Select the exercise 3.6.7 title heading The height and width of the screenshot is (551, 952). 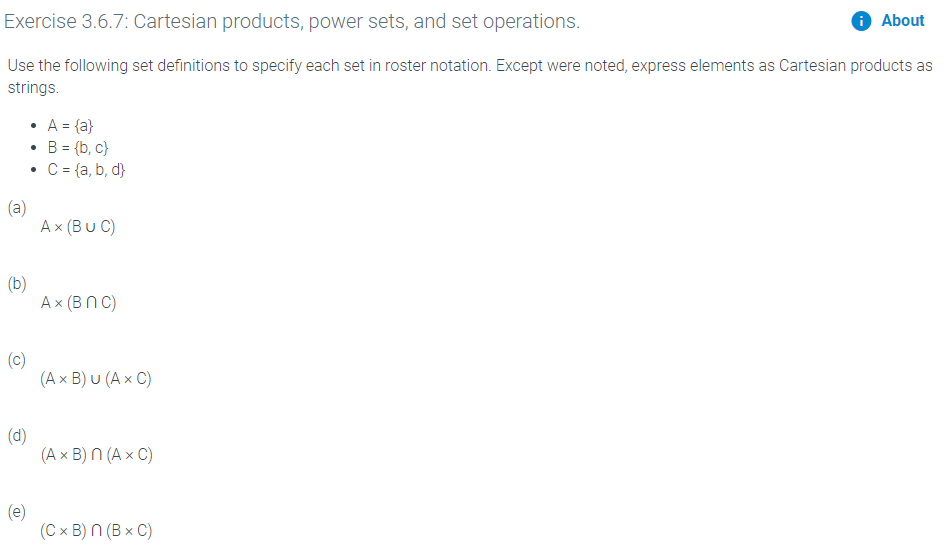[292, 21]
